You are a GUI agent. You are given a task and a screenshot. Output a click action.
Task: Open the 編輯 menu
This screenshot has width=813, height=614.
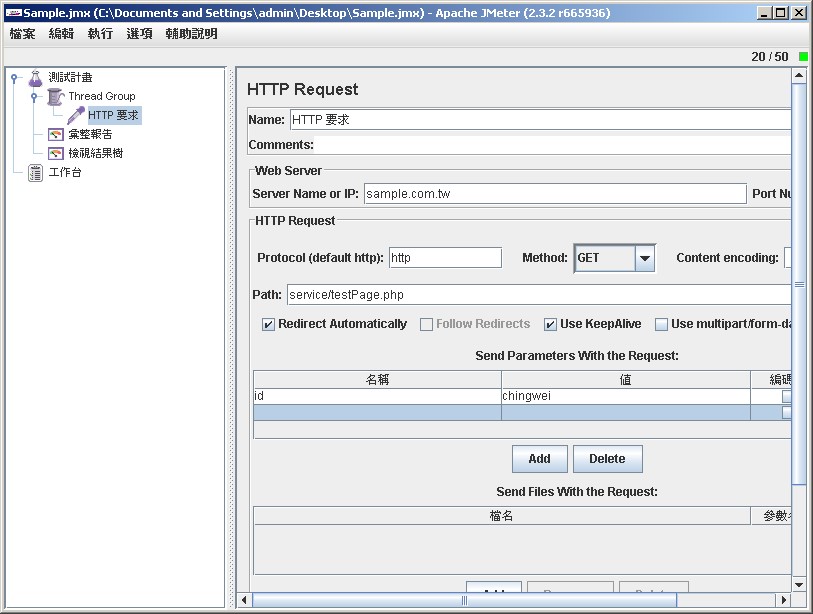click(x=61, y=34)
